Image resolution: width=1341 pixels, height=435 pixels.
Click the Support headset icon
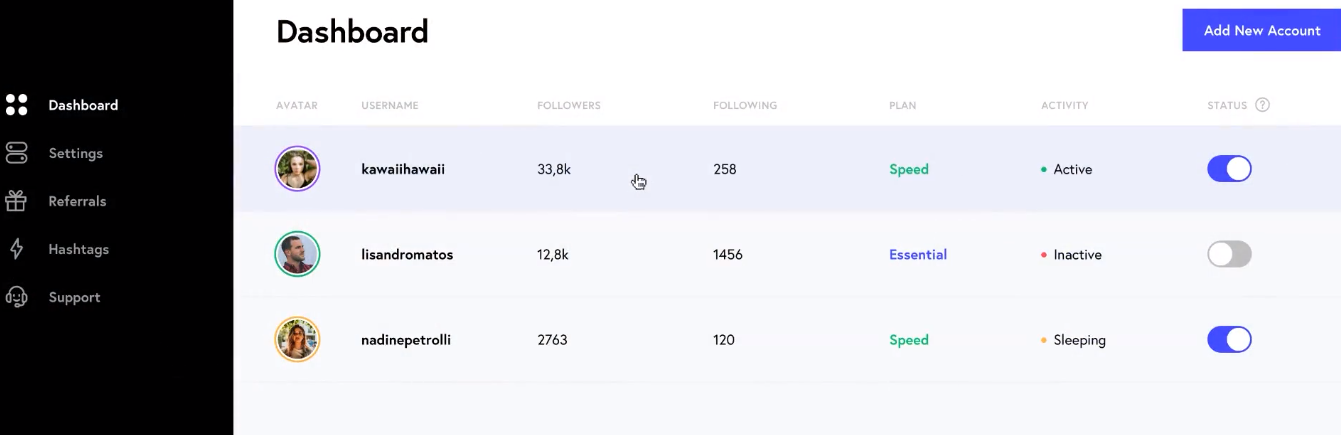[x=16, y=297]
